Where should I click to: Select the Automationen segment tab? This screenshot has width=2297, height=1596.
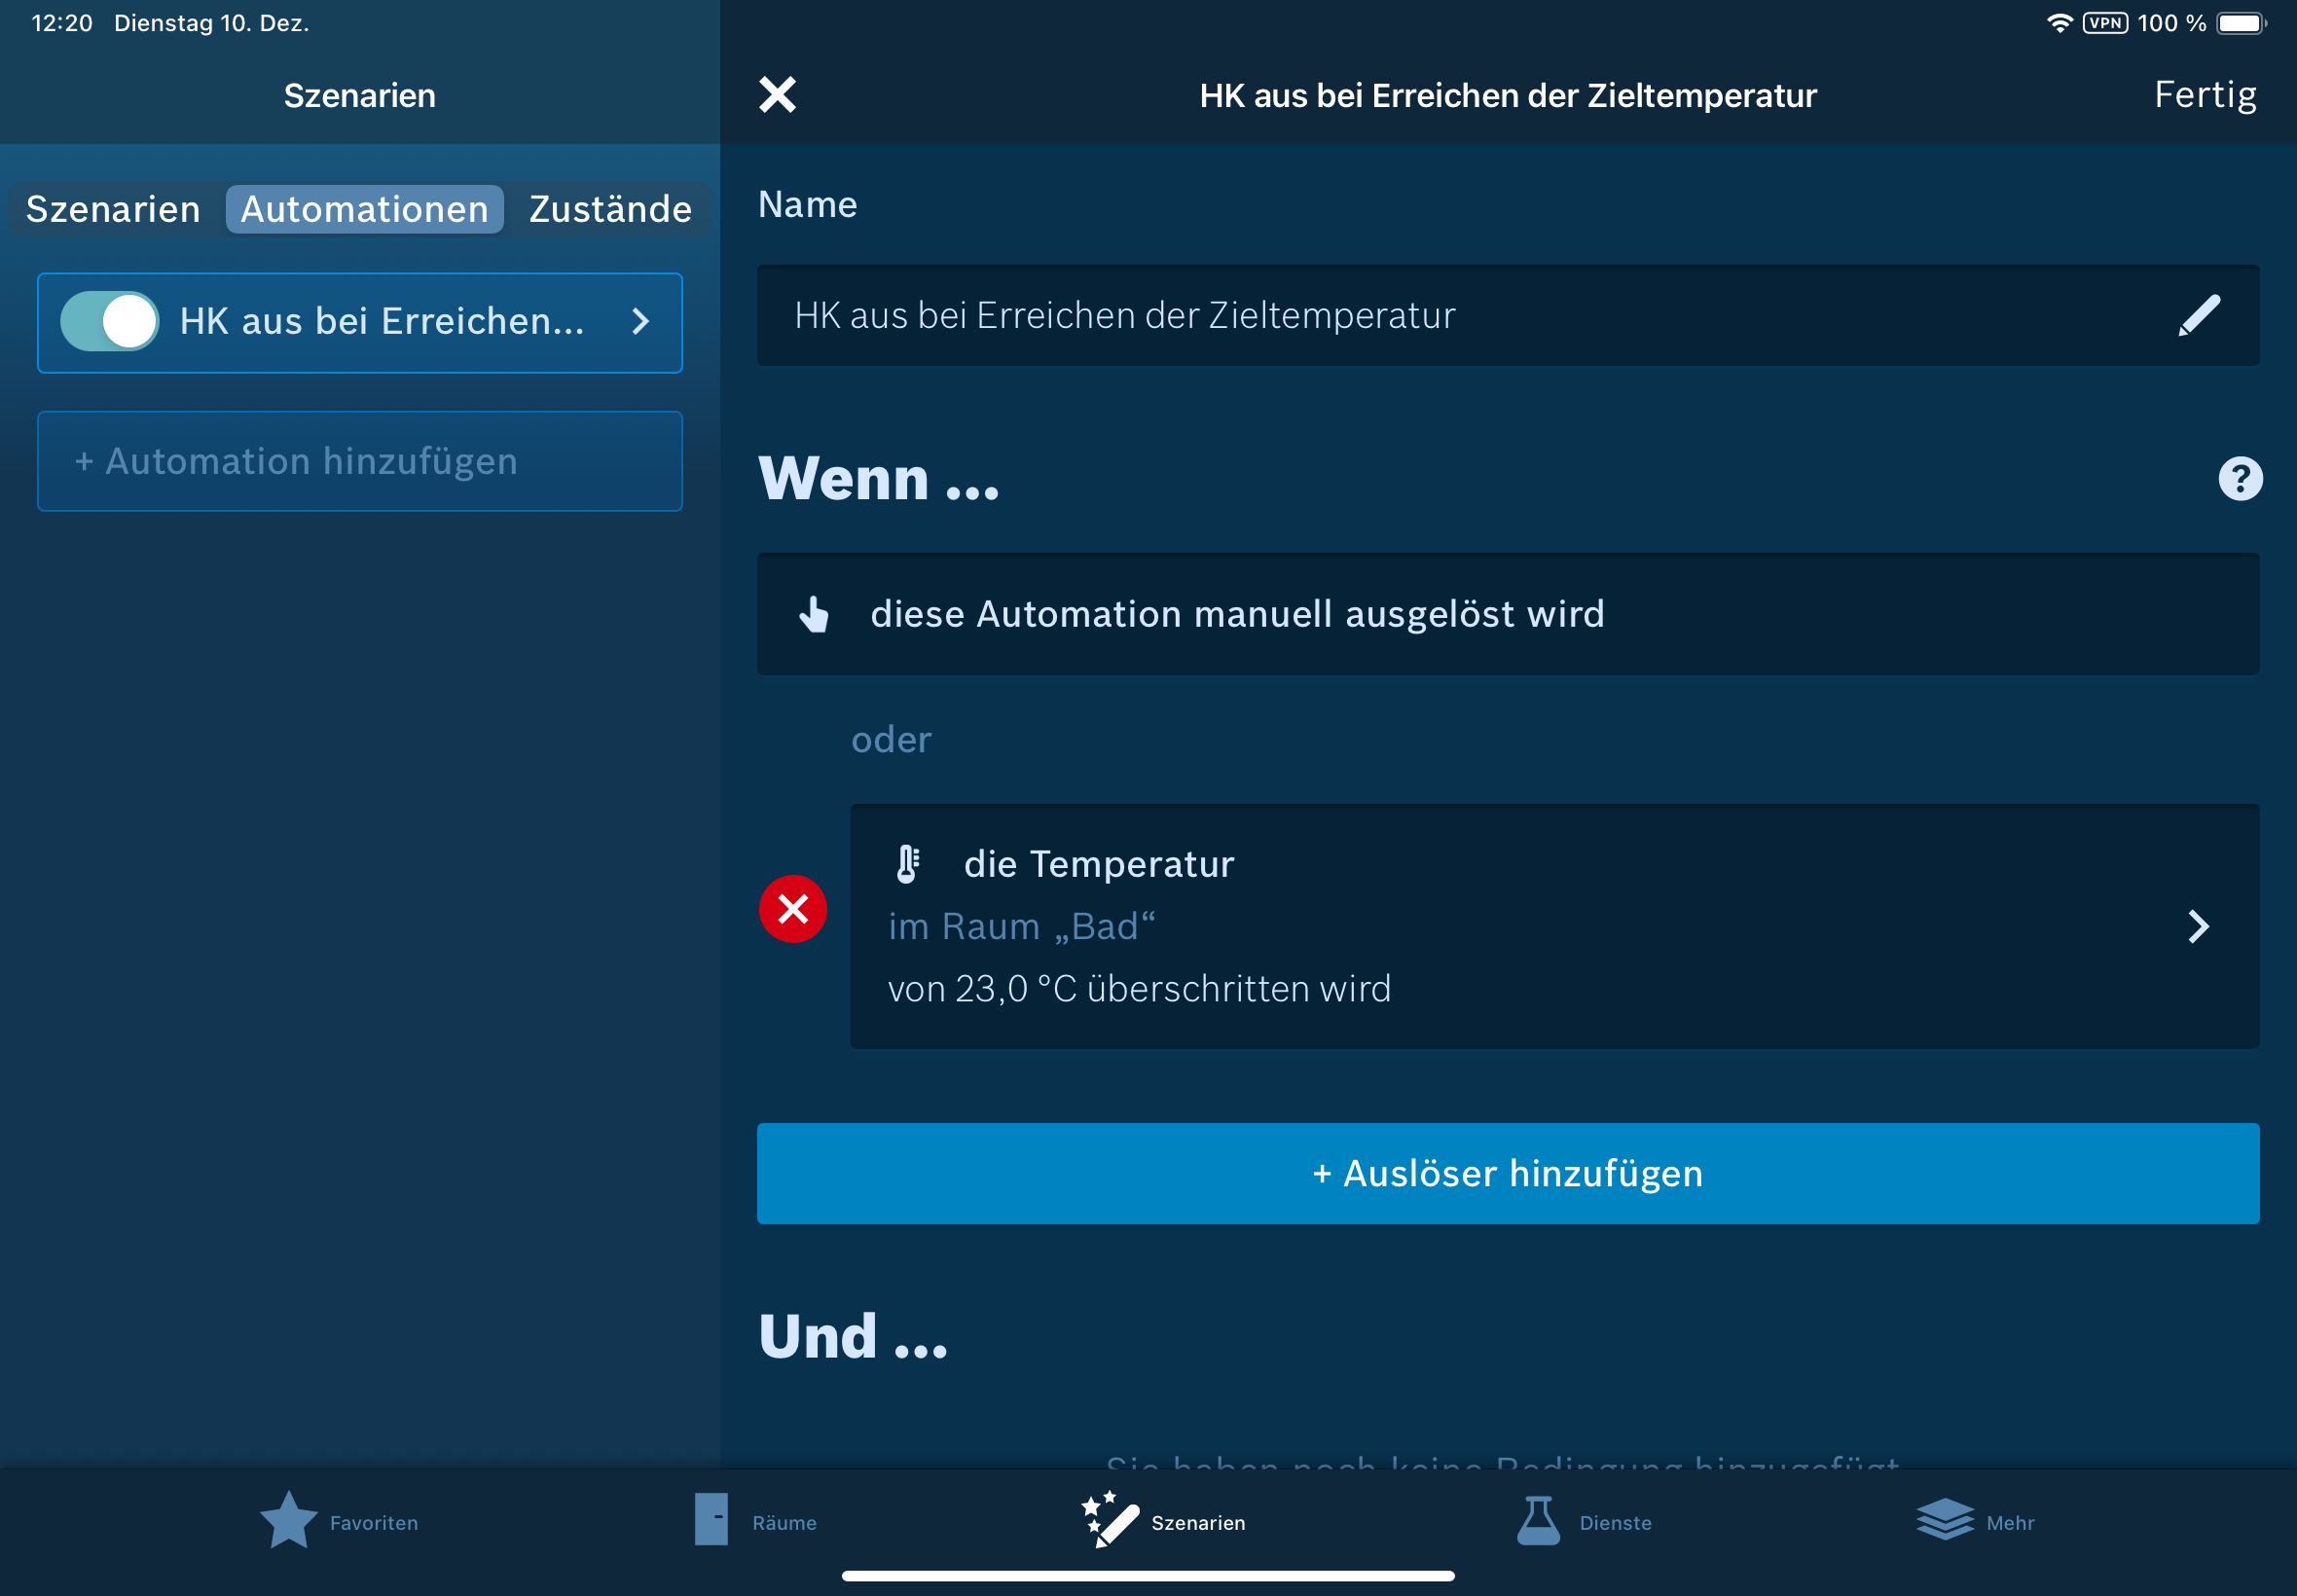(x=364, y=209)
